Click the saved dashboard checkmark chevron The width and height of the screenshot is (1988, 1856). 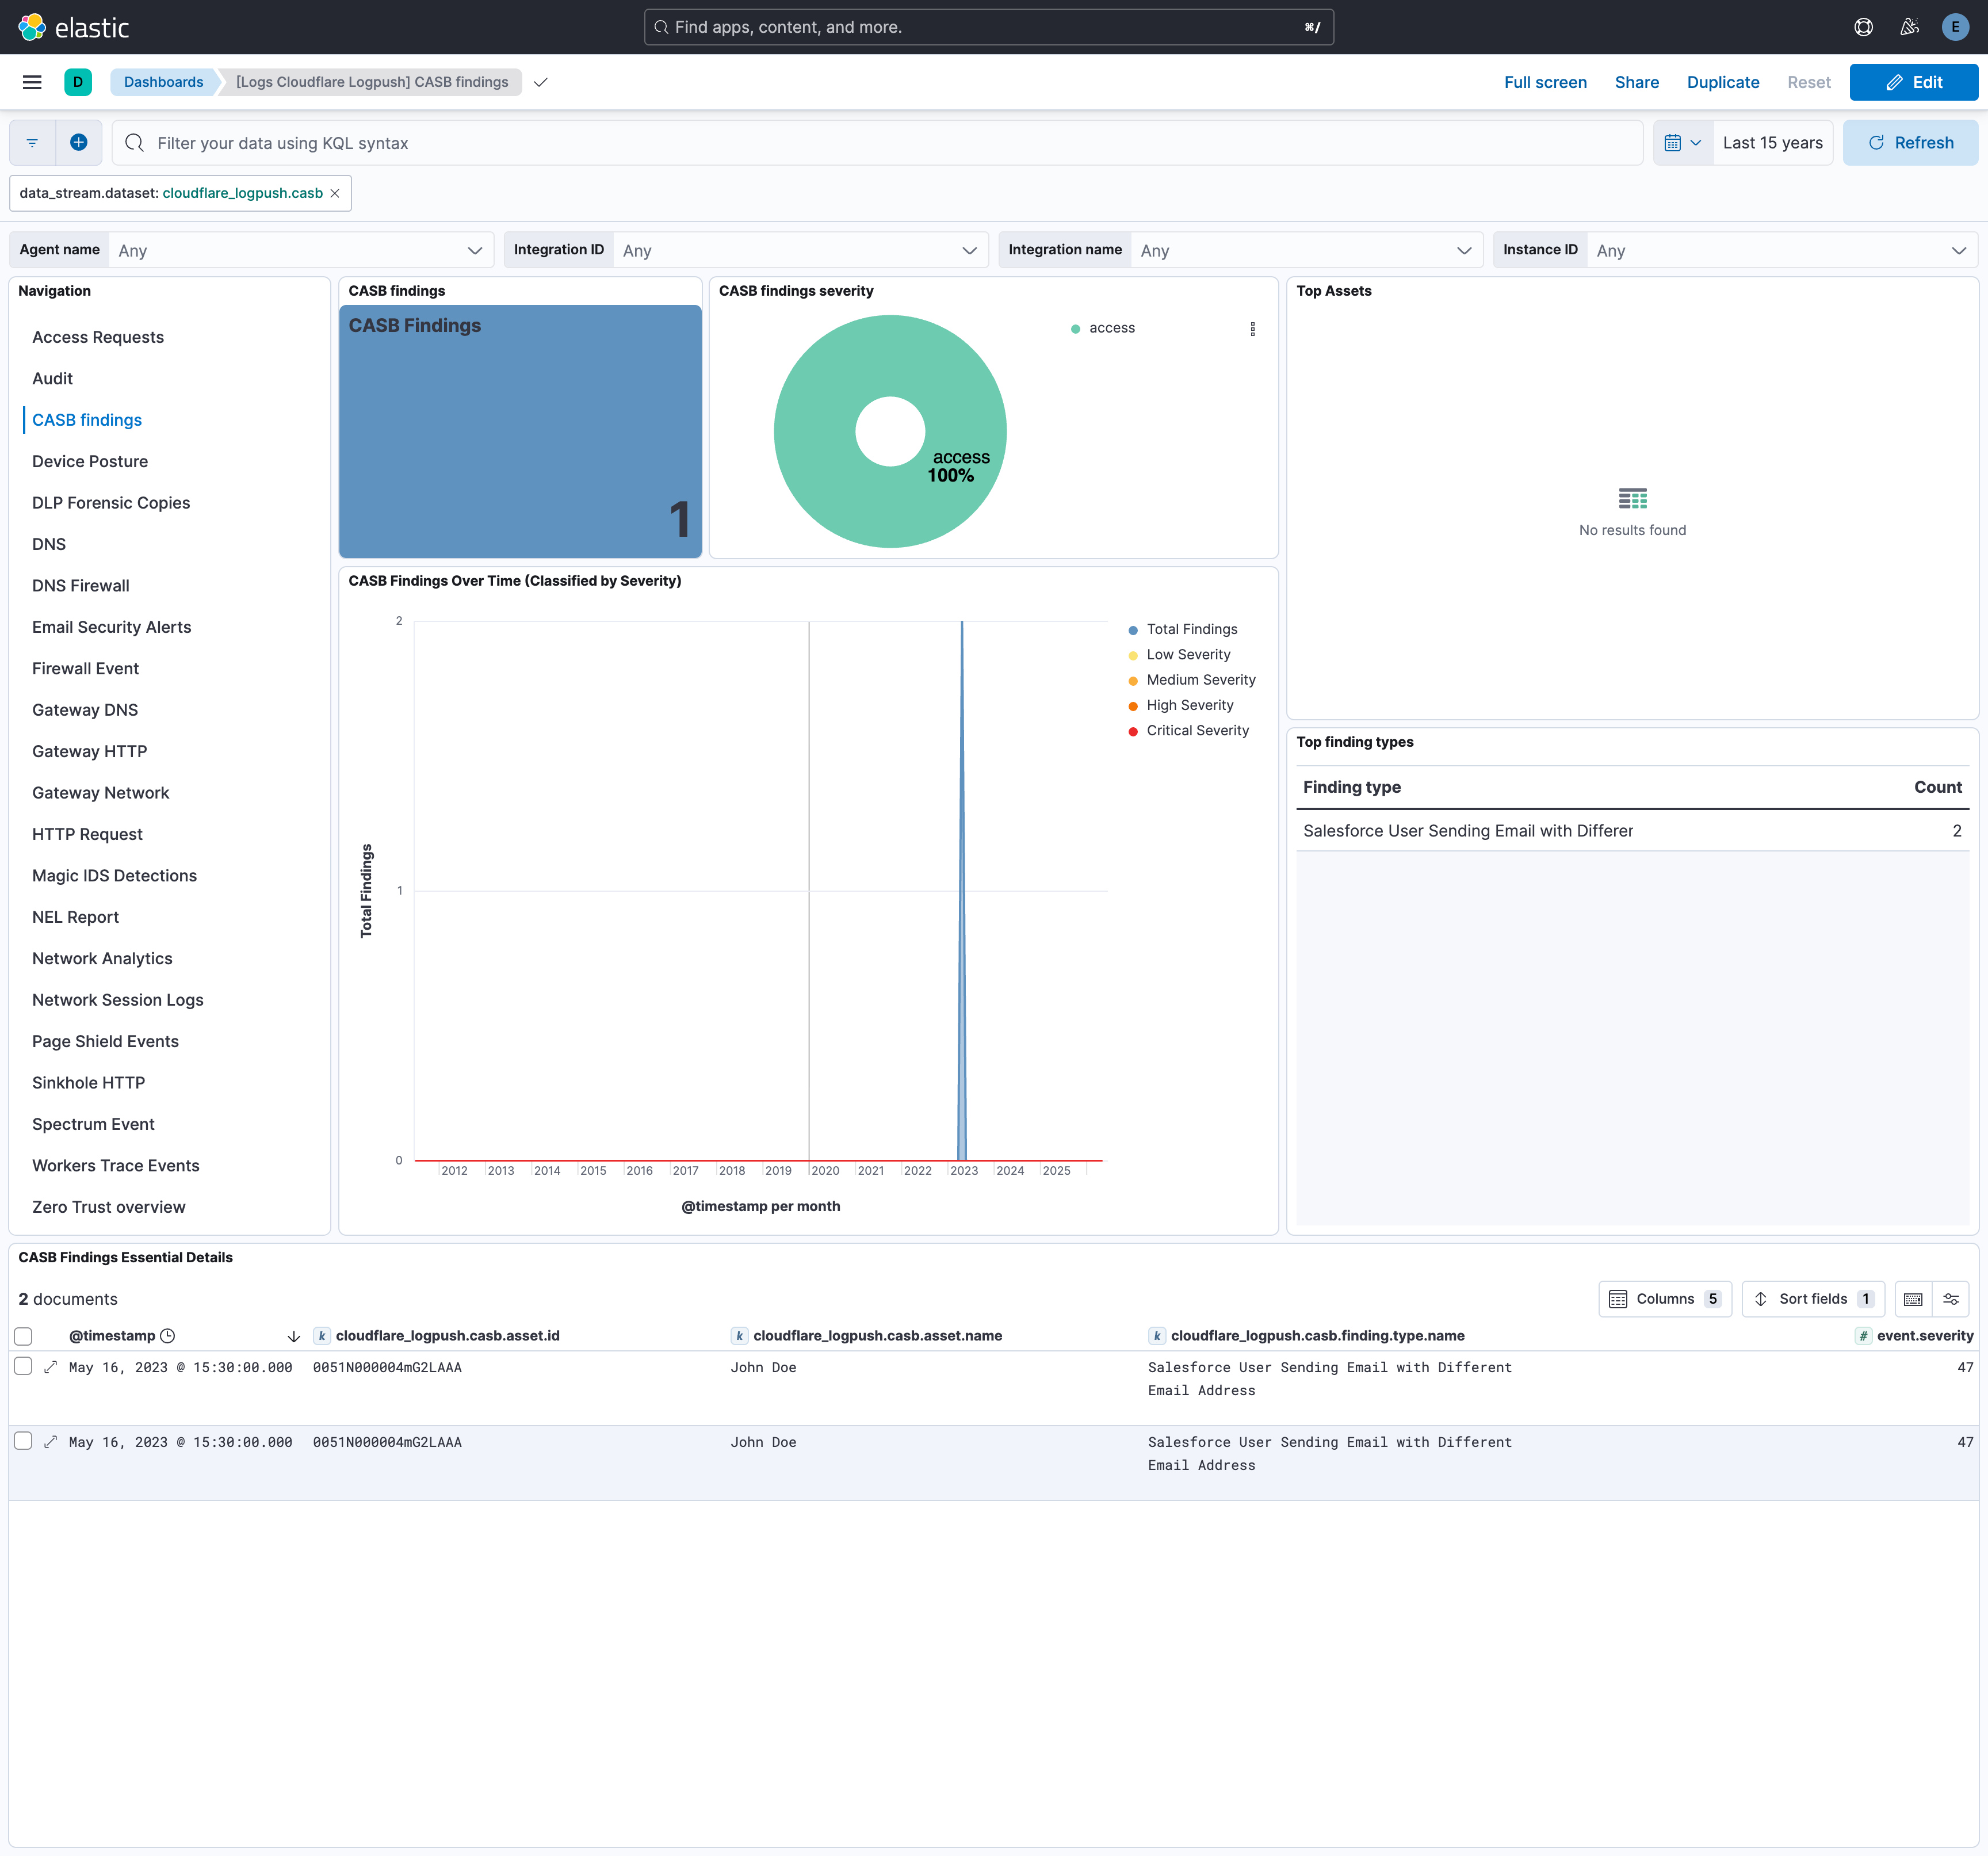[x=541, y=82]
